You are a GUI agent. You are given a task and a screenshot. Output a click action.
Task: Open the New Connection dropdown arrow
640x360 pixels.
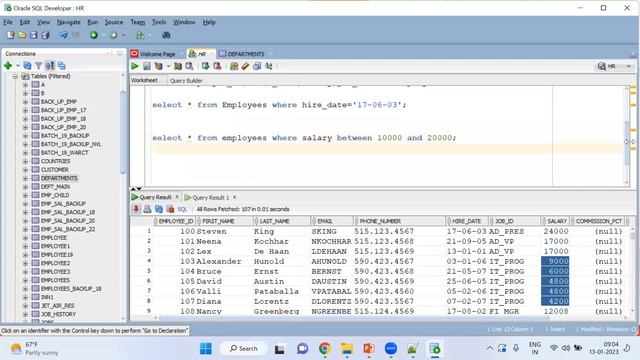(18, 66)
